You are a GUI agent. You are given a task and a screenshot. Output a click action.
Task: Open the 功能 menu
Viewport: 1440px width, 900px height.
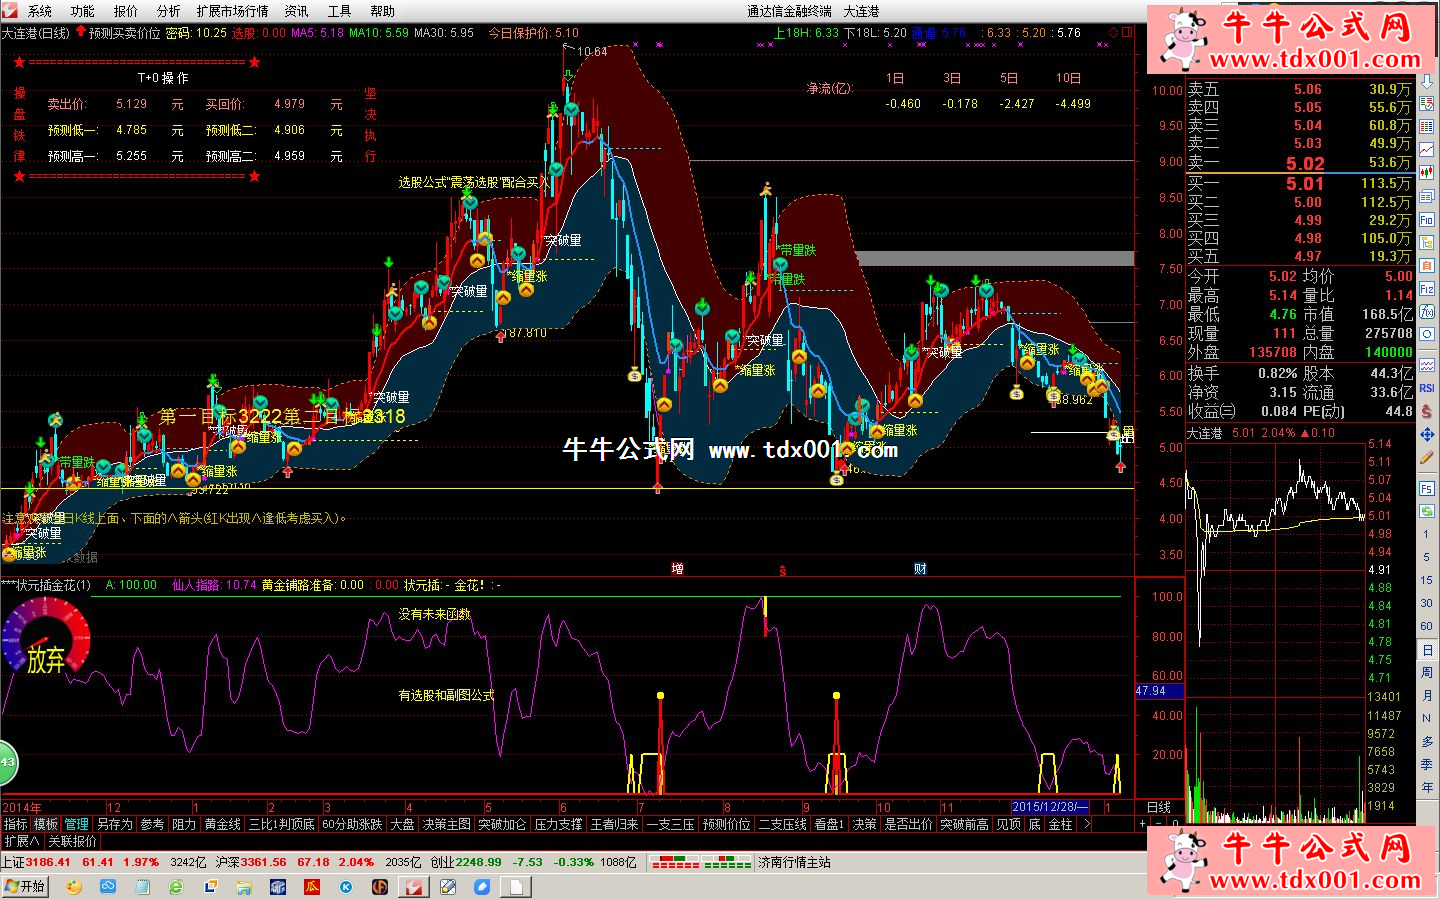[82, 11]
